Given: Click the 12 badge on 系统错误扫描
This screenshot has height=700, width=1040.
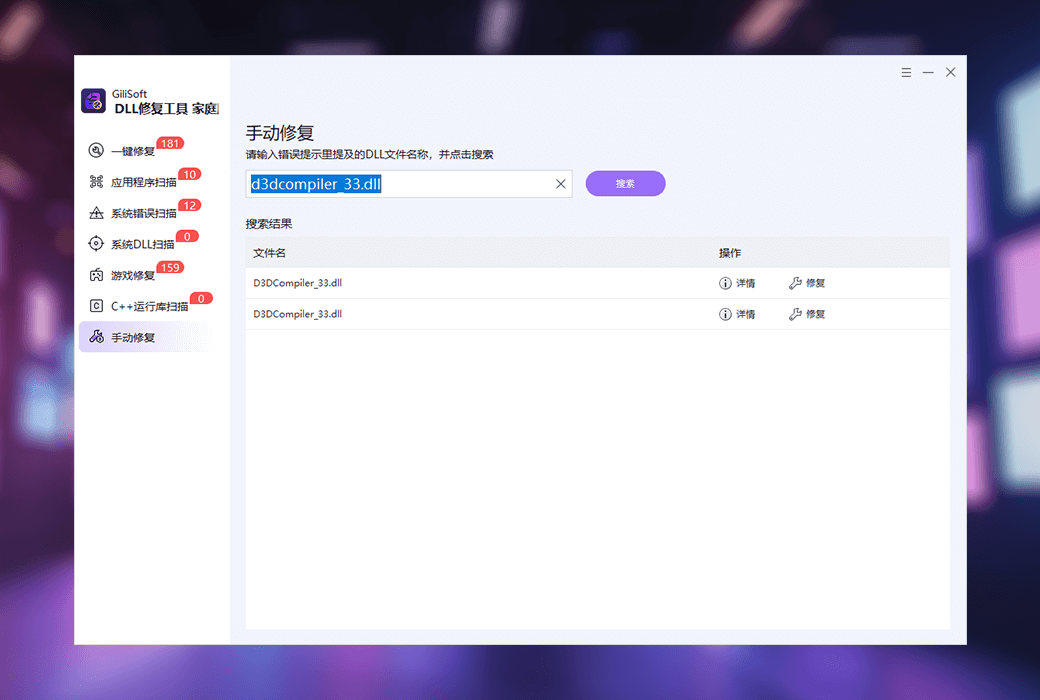Looking at the screenshot, I should click(x=190, y=206).
